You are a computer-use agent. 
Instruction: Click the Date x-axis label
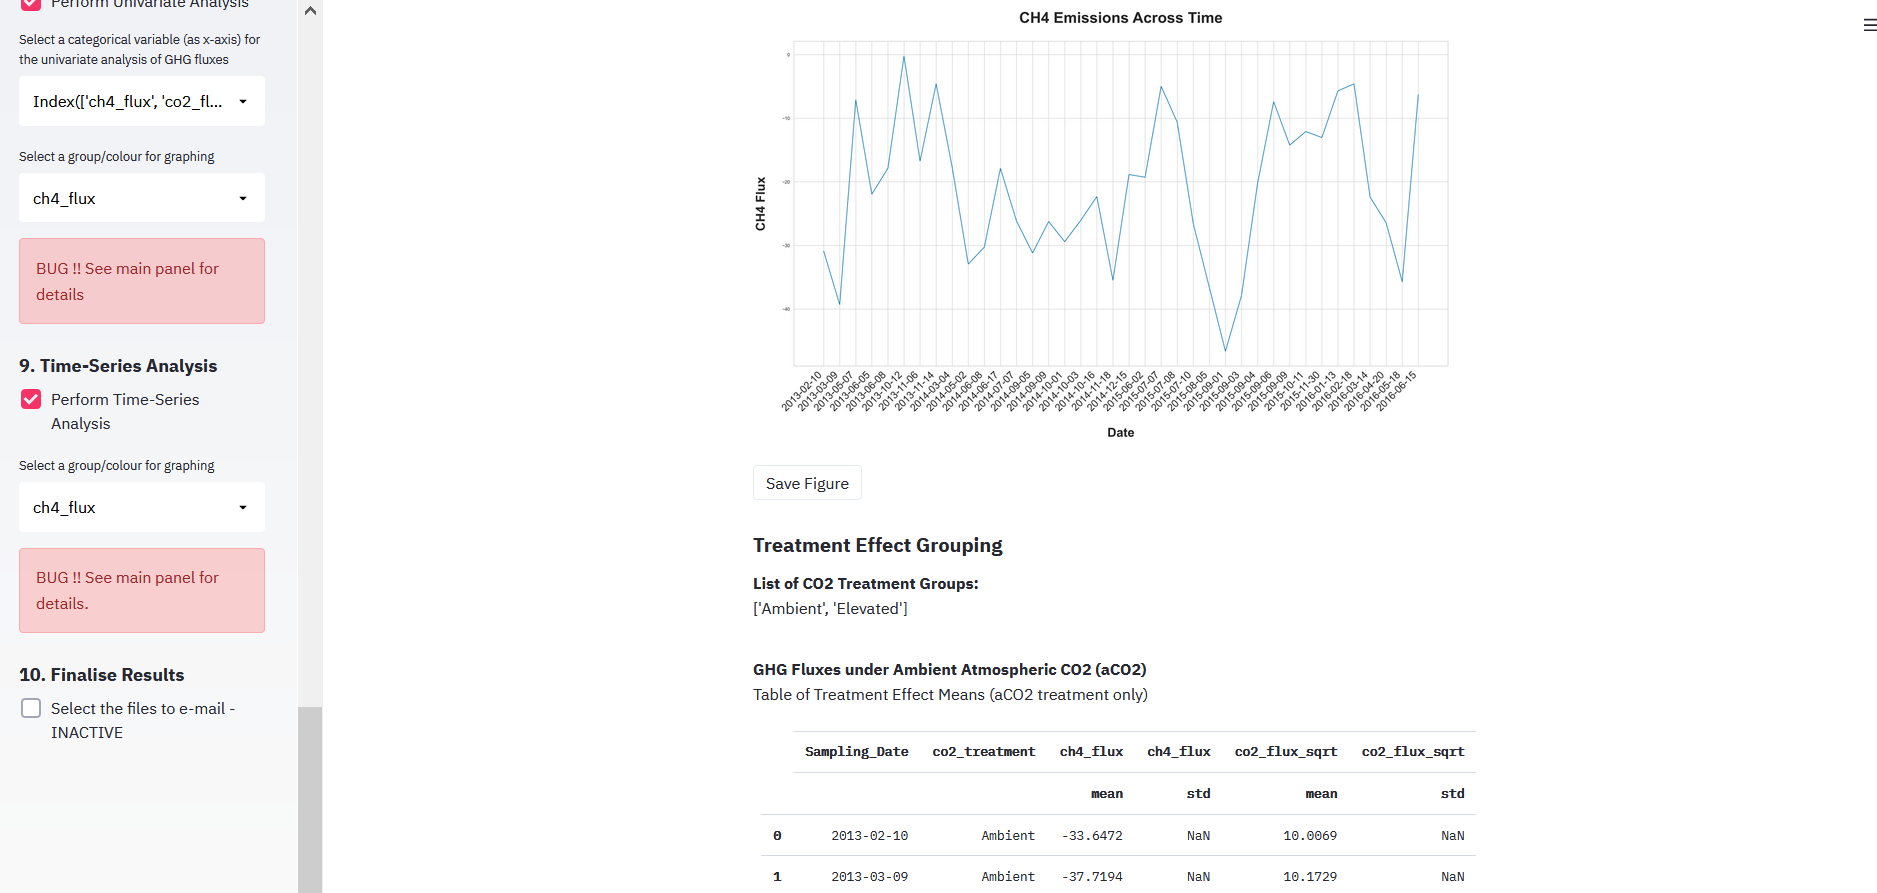click(1120, 433)
